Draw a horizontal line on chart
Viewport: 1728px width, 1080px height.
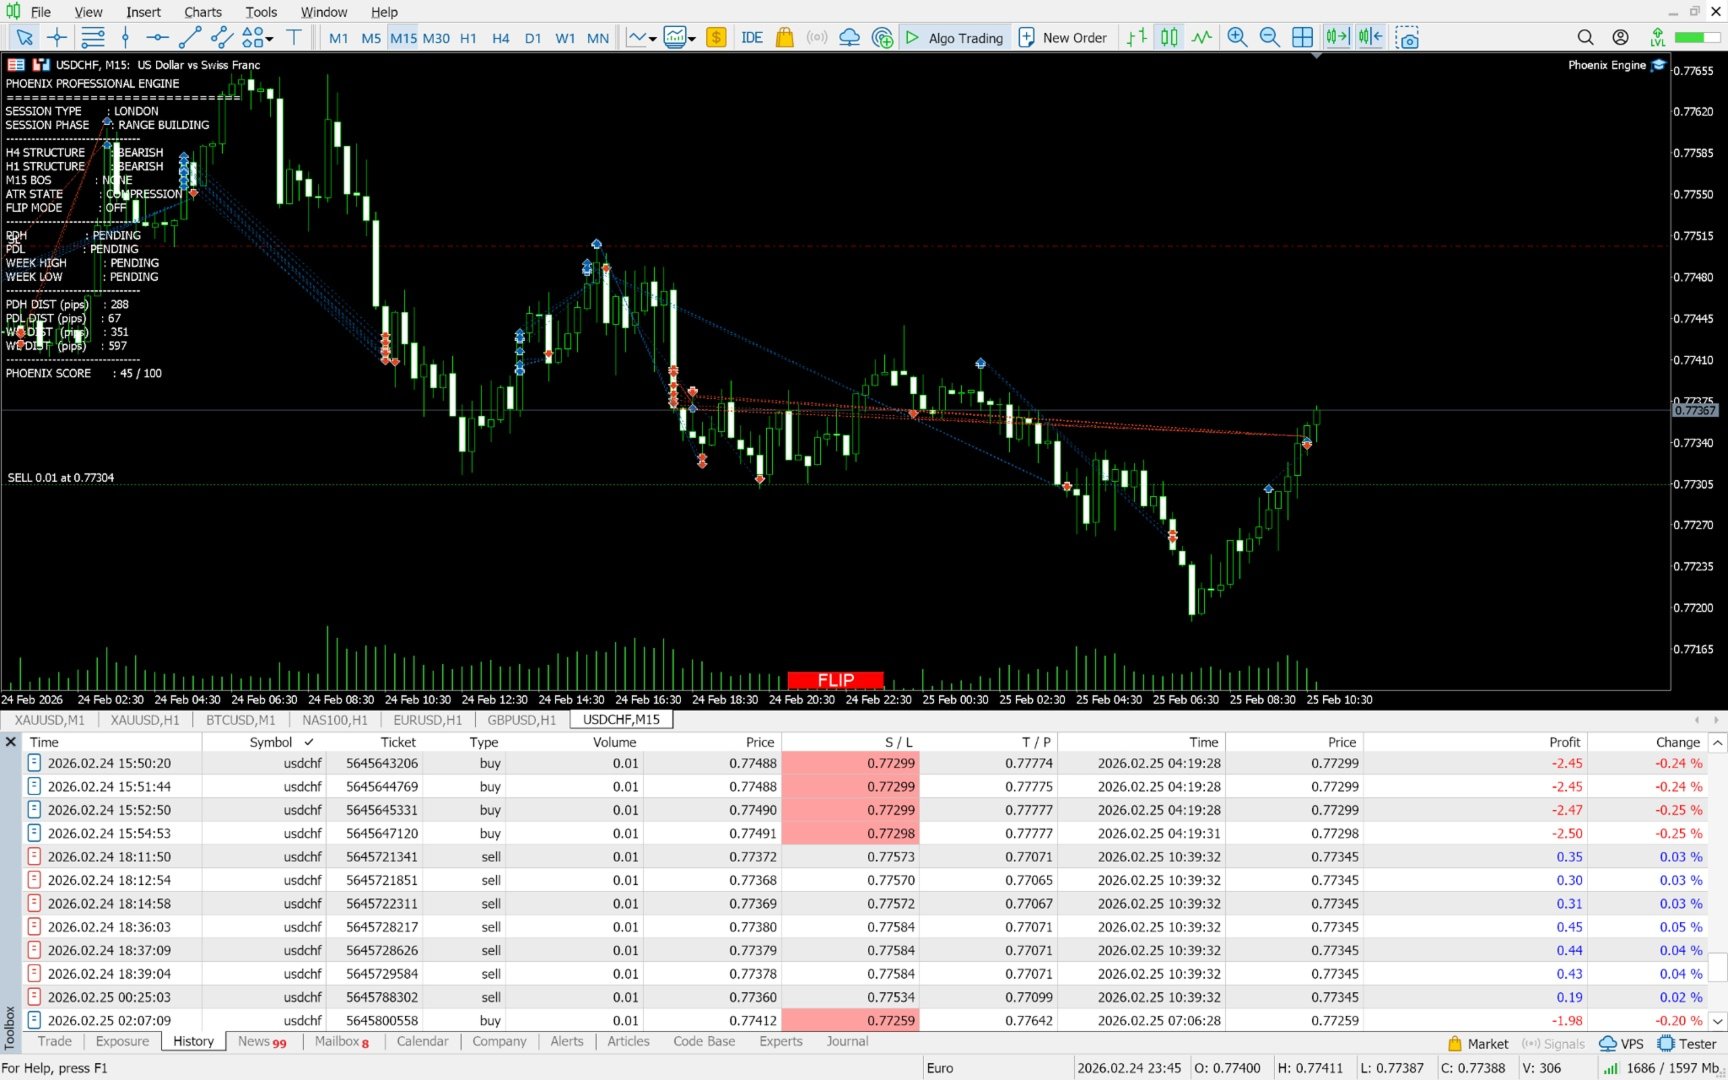(x=157, y=38)
